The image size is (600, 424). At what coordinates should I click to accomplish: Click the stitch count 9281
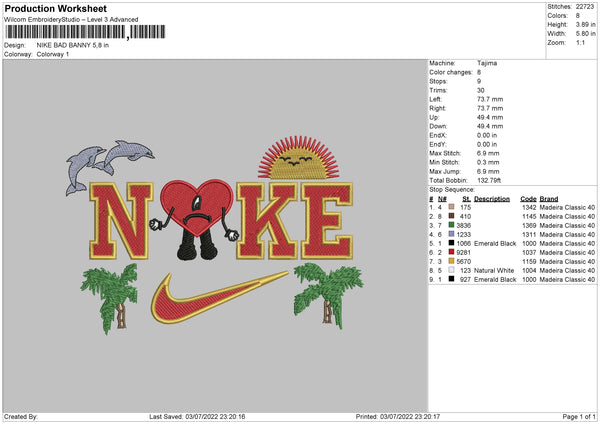(464, 253)
